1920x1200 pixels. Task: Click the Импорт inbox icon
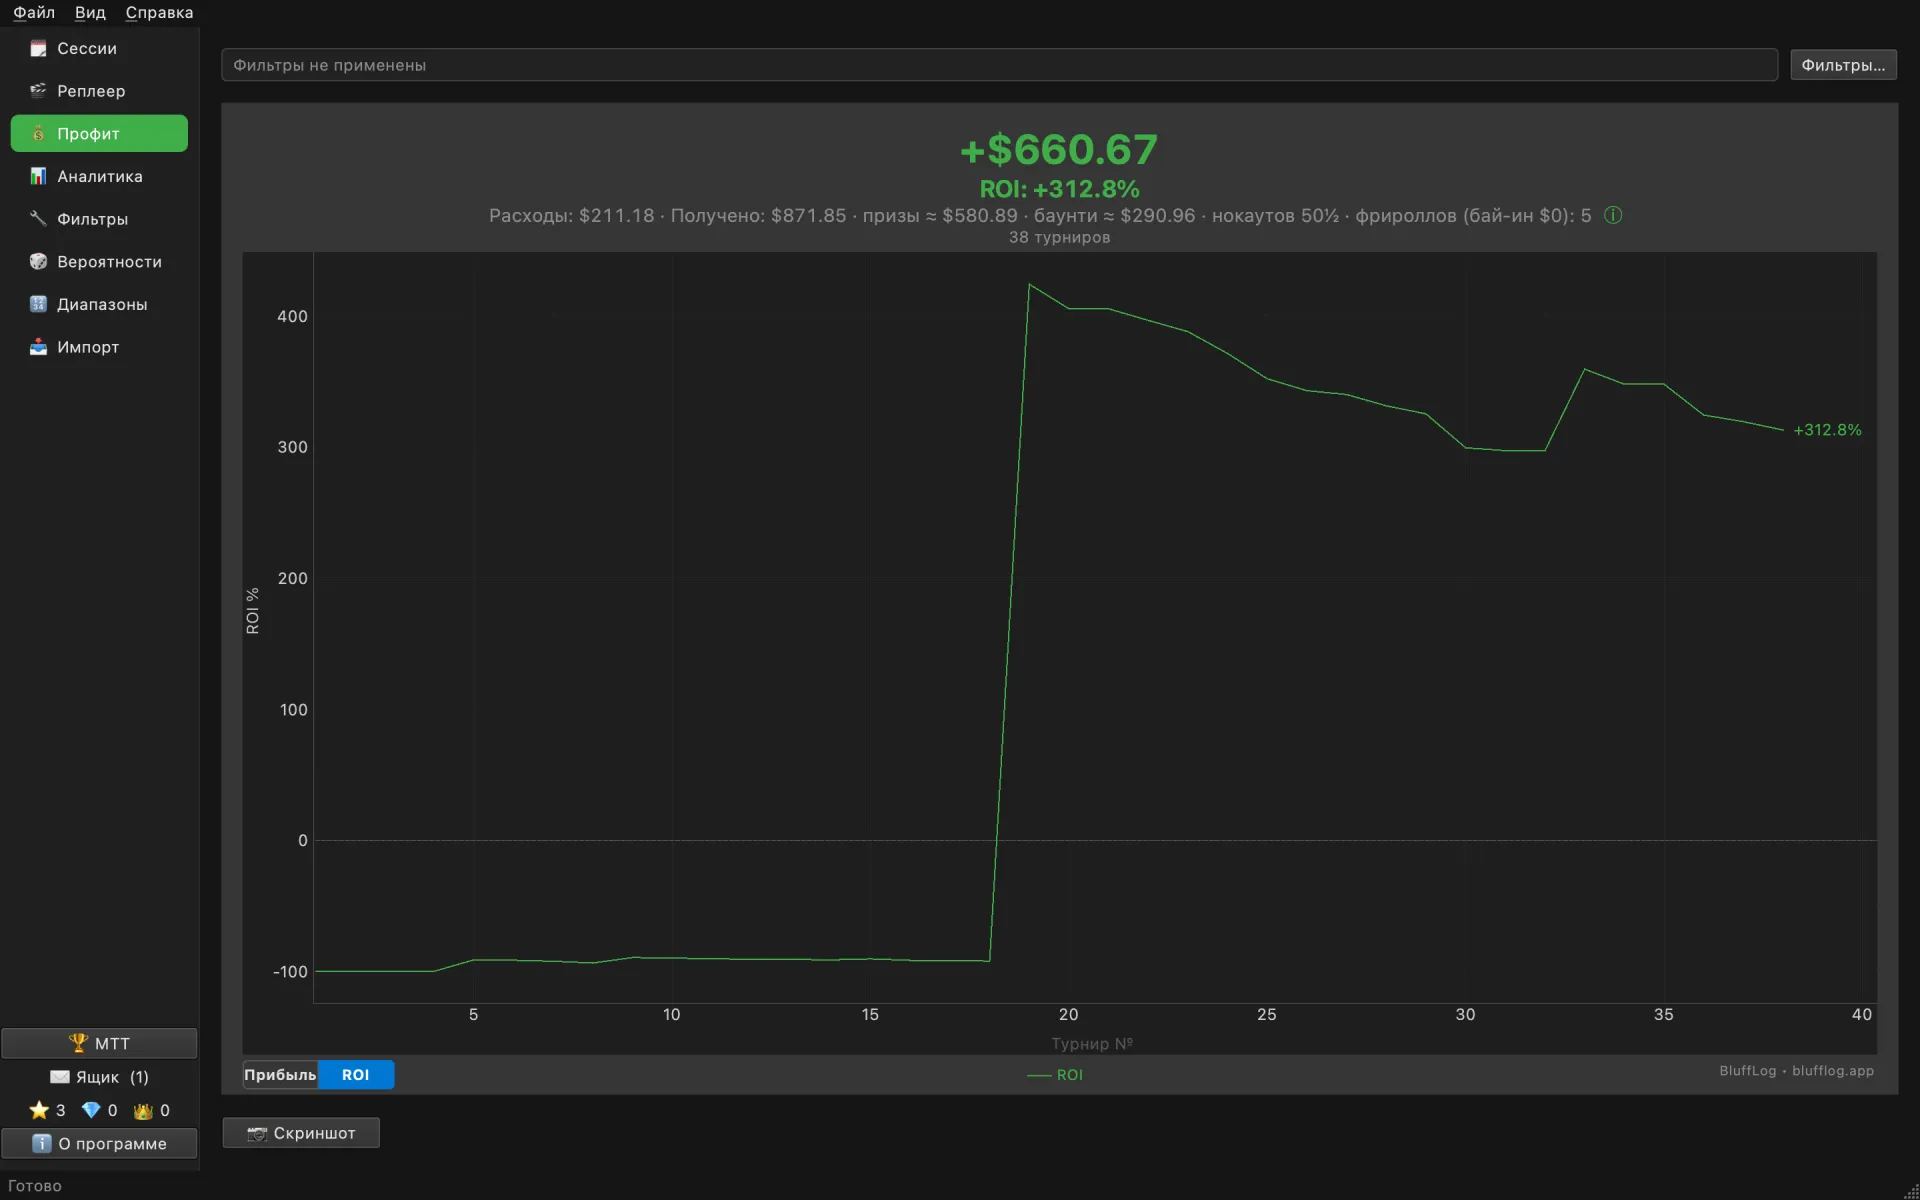tap(38, 347)
